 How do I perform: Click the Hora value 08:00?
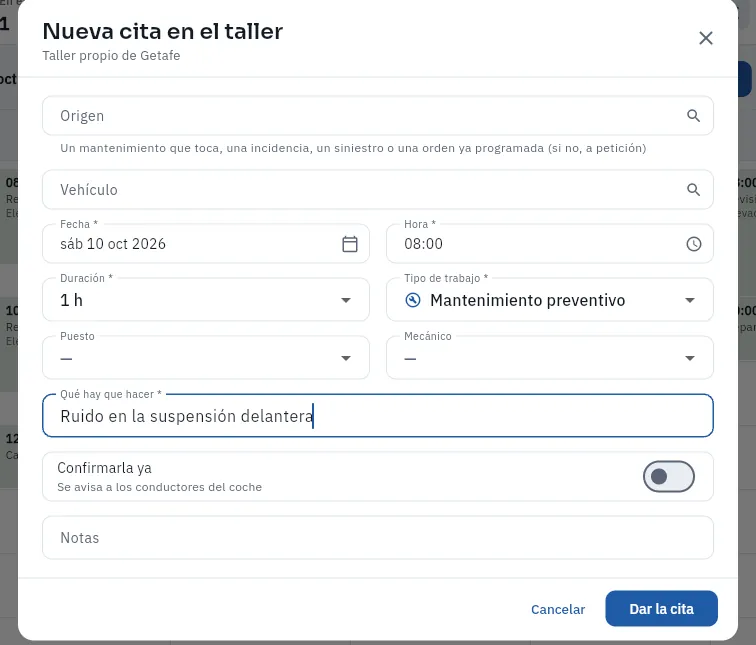[x=423, y=244]
